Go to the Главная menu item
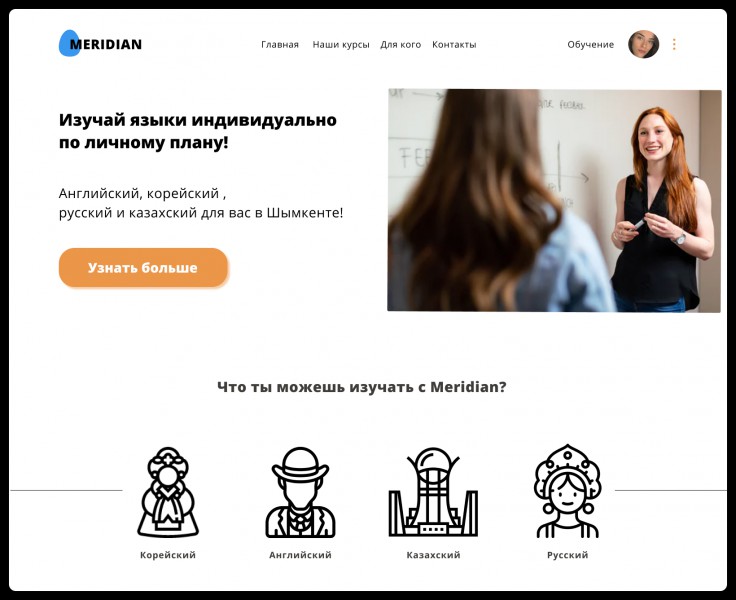Image resolution: width=736 pixels, height=600 pixels. (280, 45)
